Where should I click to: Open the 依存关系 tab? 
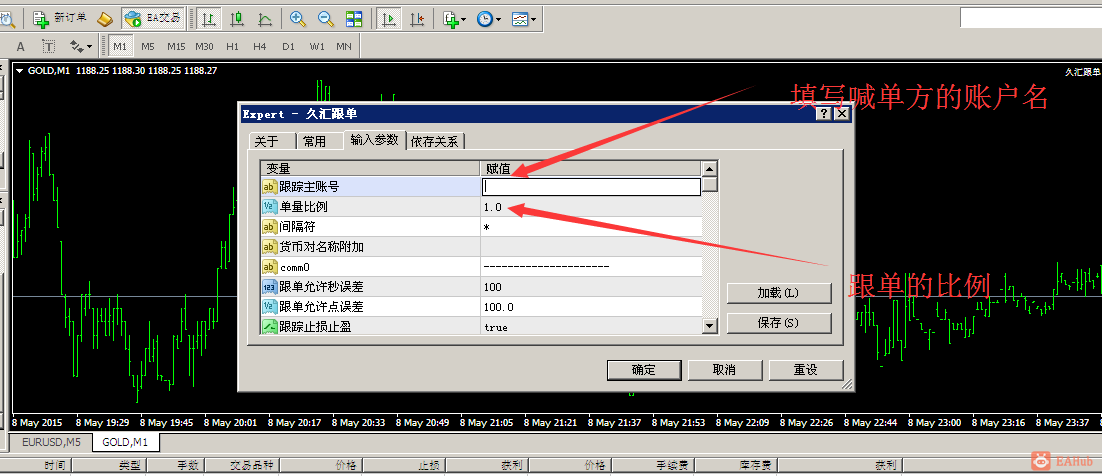(x=436, y=141)
